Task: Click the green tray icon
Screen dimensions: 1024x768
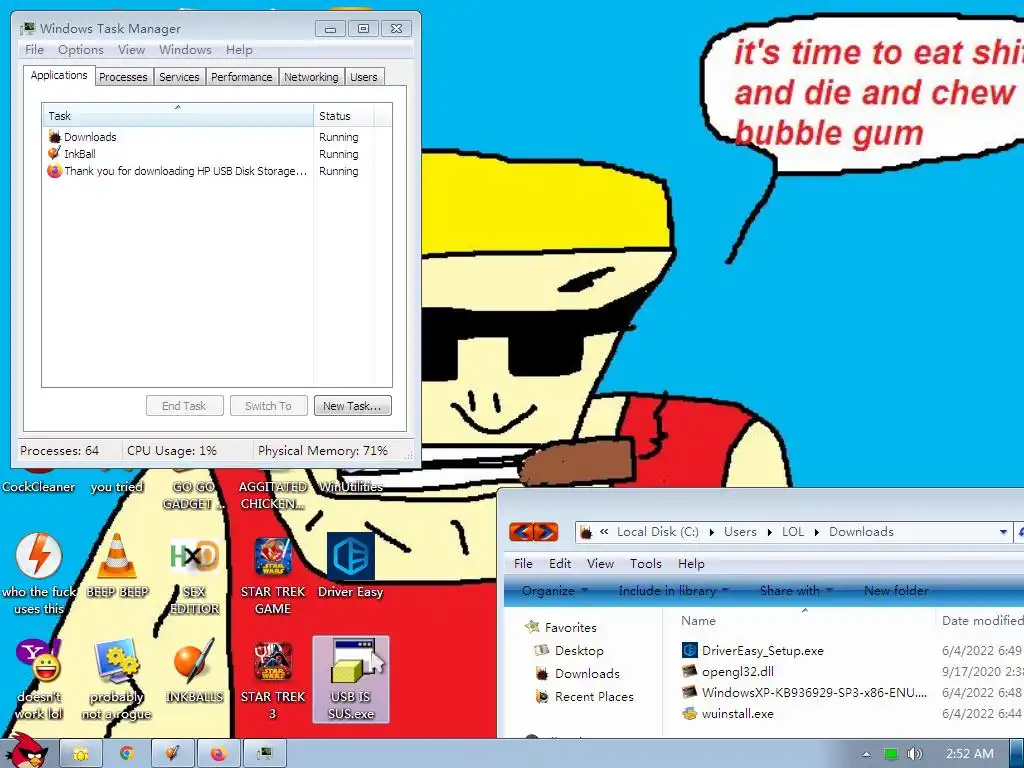Action: [891, 754]
